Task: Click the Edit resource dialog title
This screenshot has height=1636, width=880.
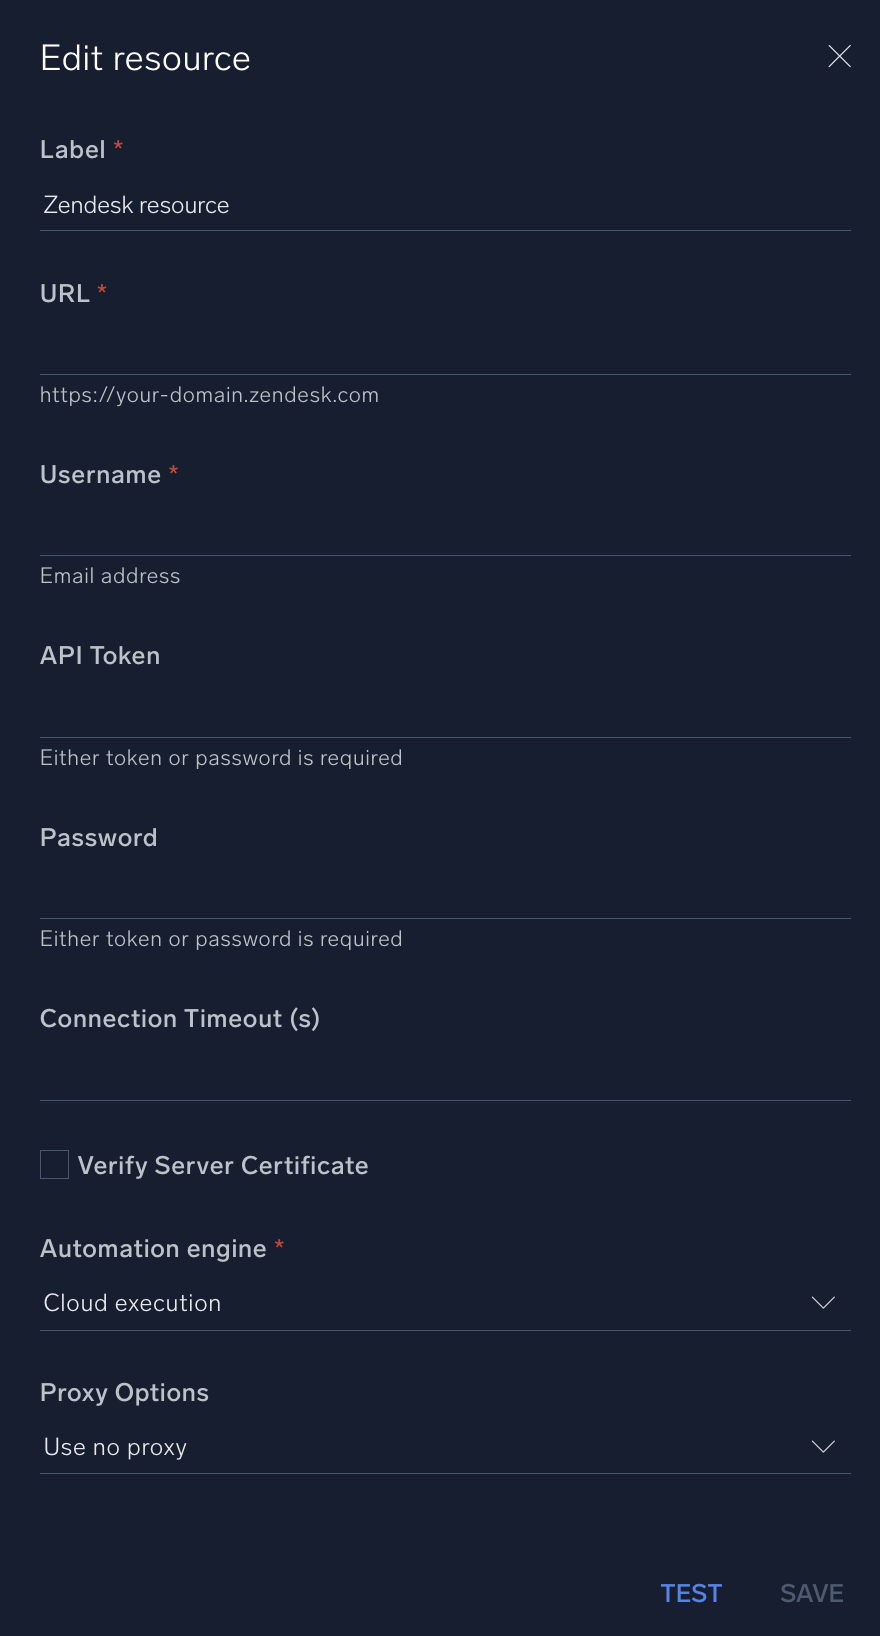Action: point(145,58)
